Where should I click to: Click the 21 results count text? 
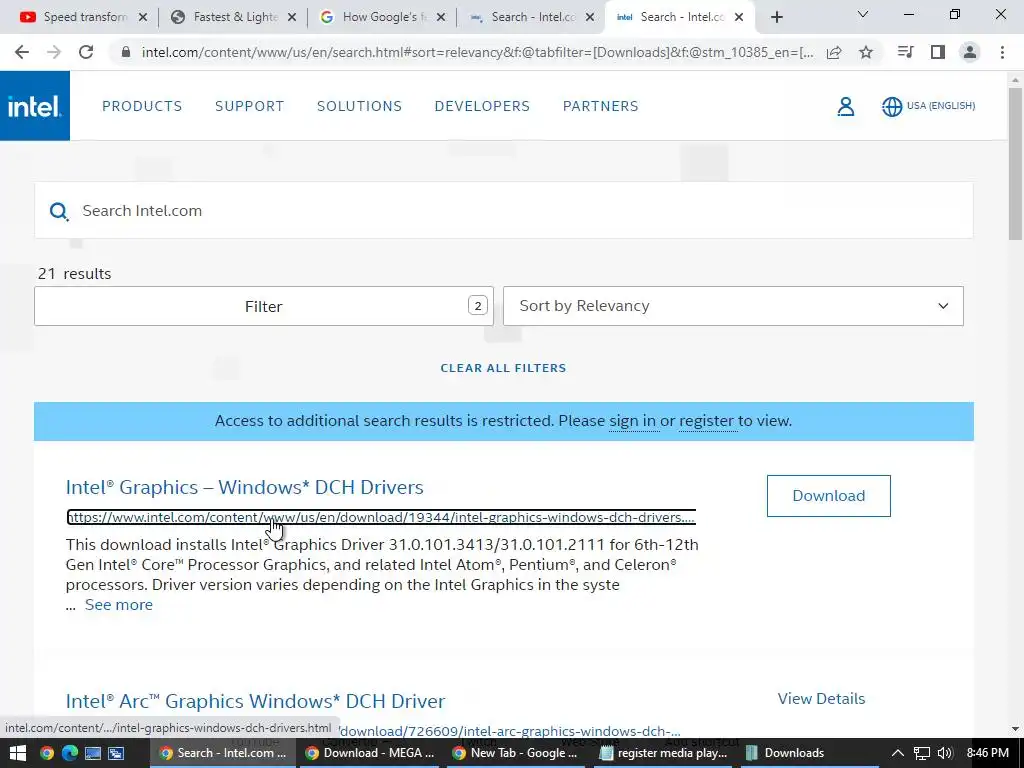click(74, 274)
